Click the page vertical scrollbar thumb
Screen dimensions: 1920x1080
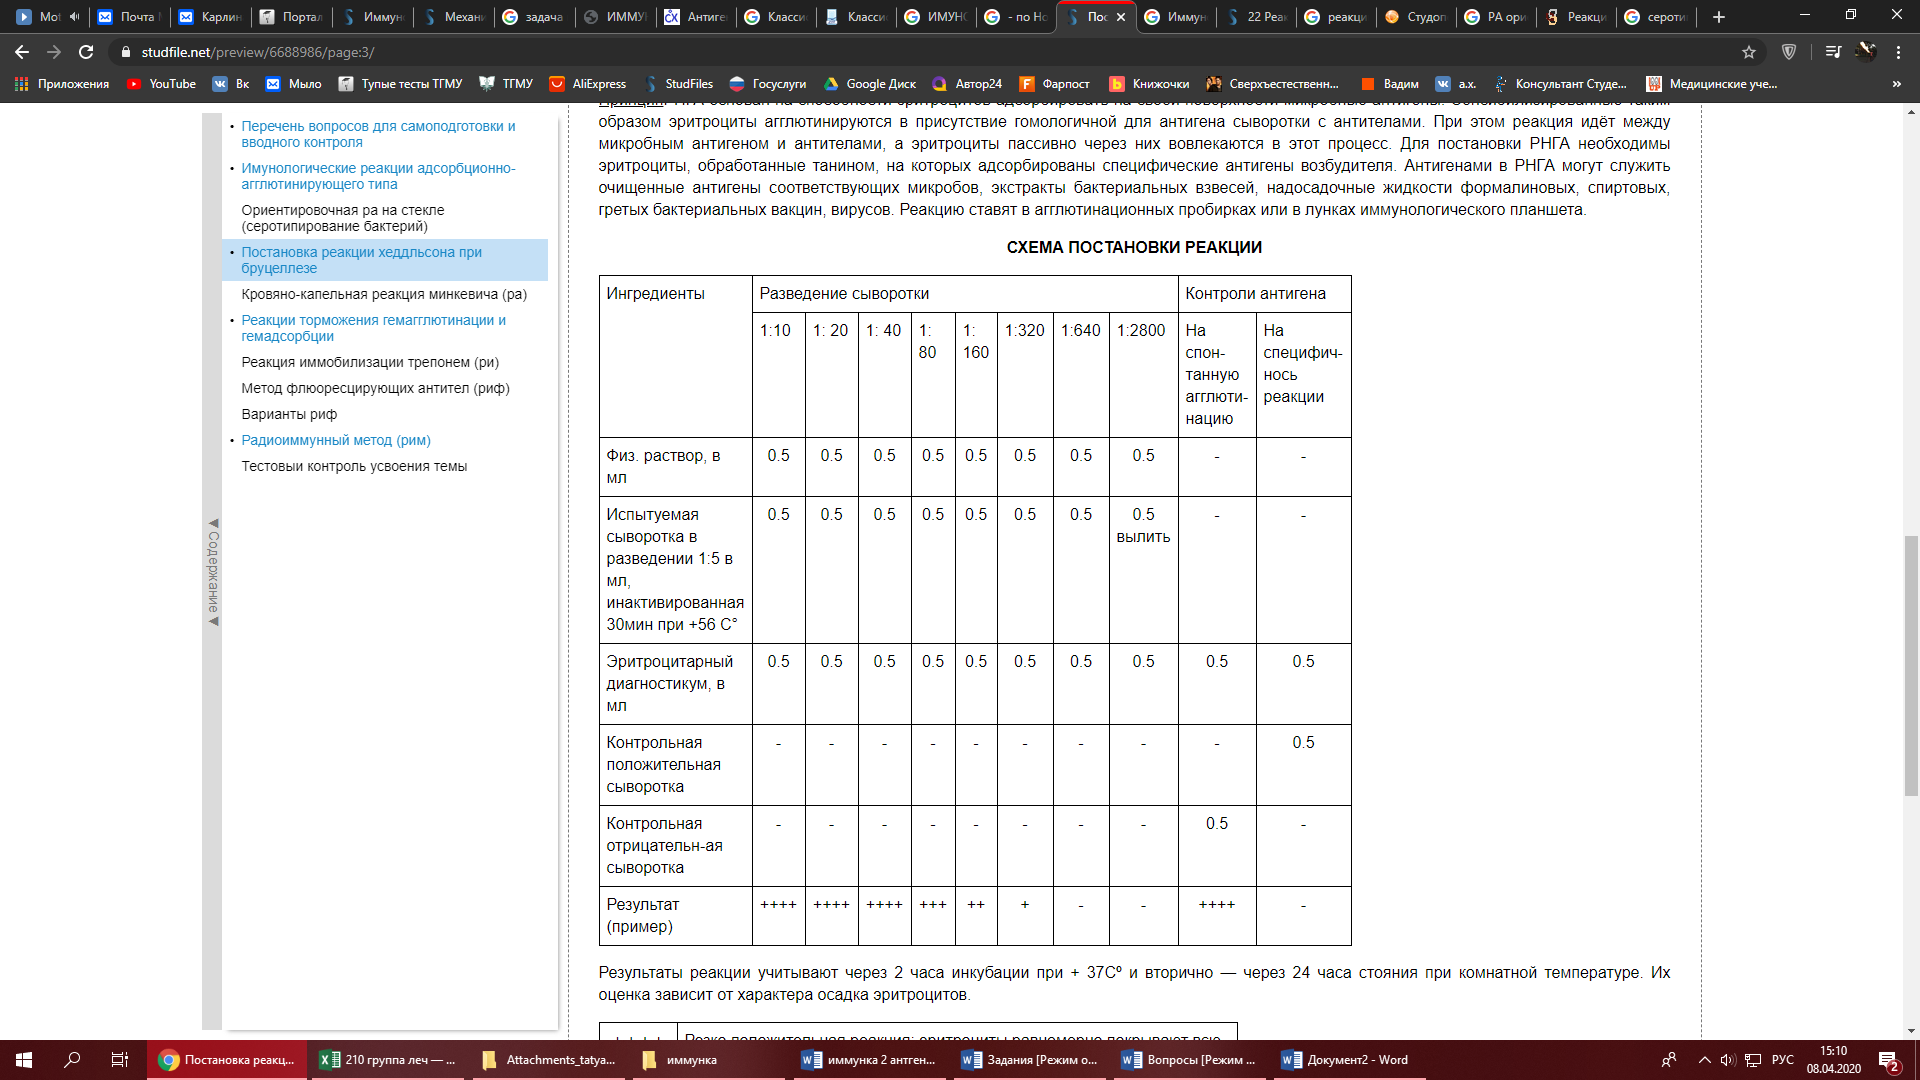pos(1911,665)
